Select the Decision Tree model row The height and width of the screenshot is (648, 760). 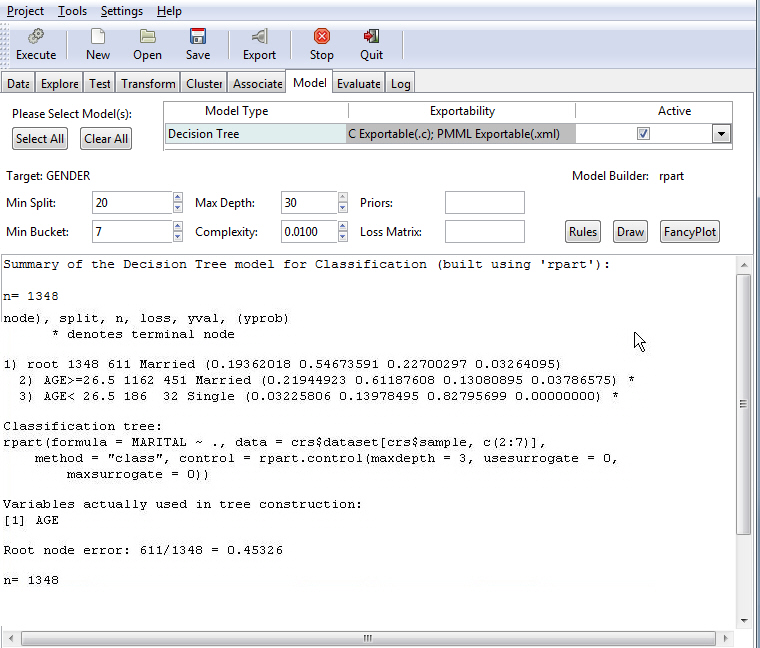(448, 134)
